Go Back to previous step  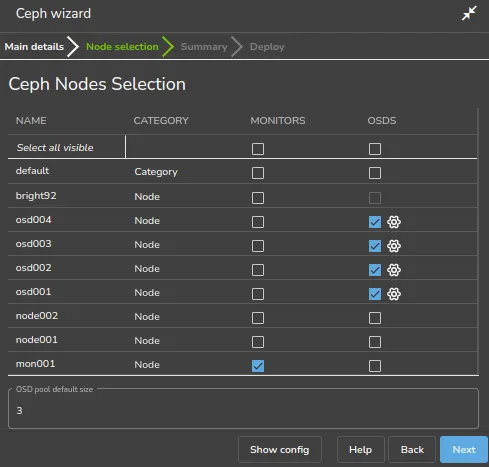click(412, 450)
